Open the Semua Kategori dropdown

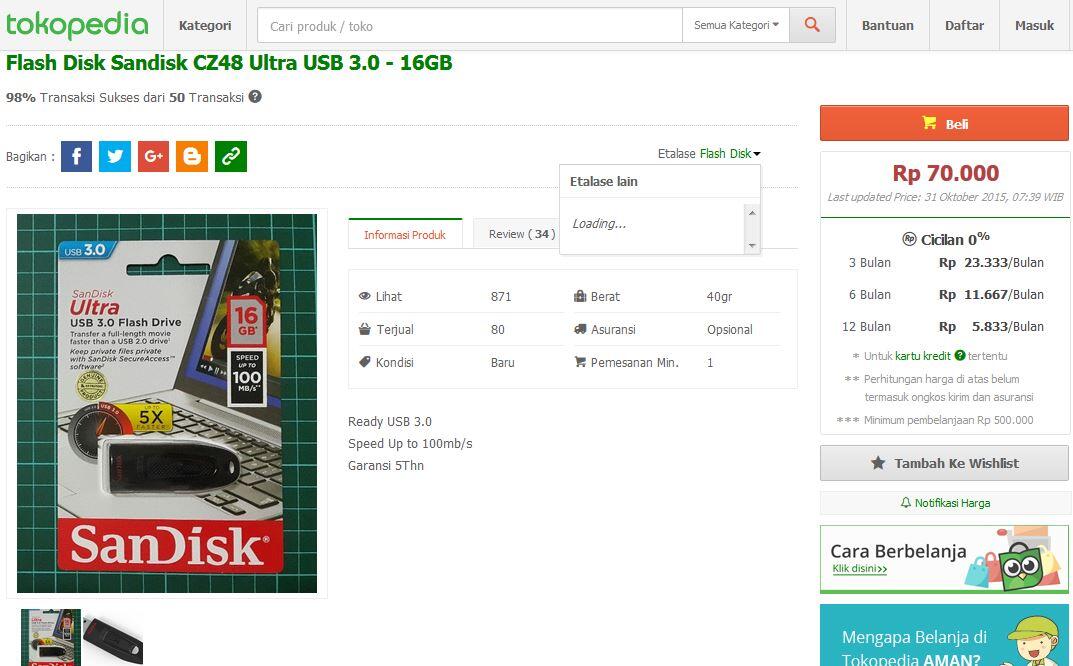pyautogui.click(x=736, y=25)
